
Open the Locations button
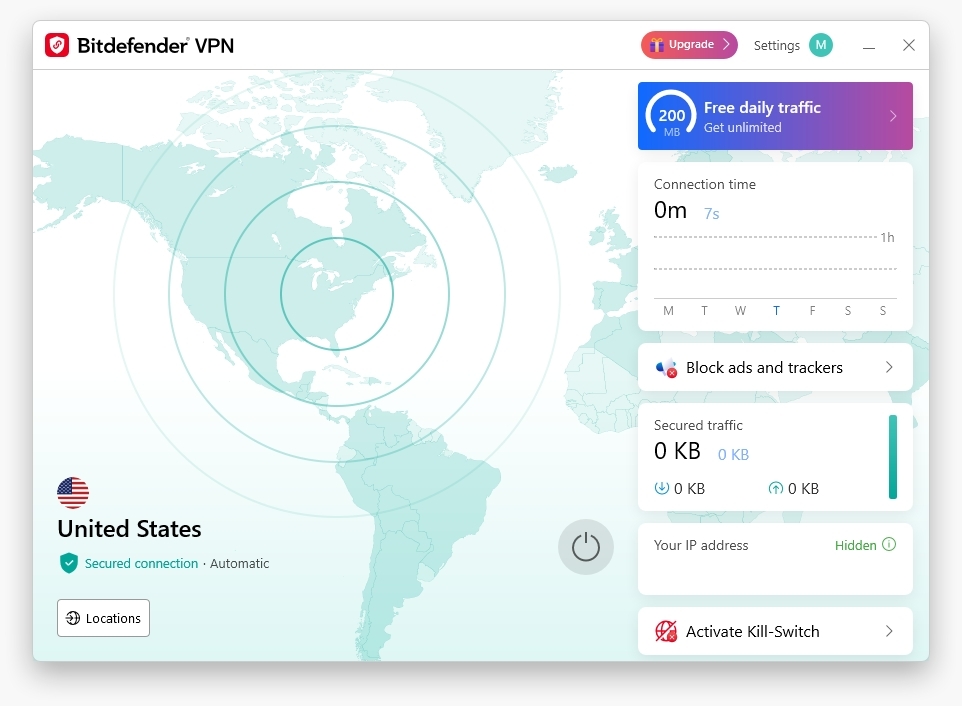pos(104,618)
